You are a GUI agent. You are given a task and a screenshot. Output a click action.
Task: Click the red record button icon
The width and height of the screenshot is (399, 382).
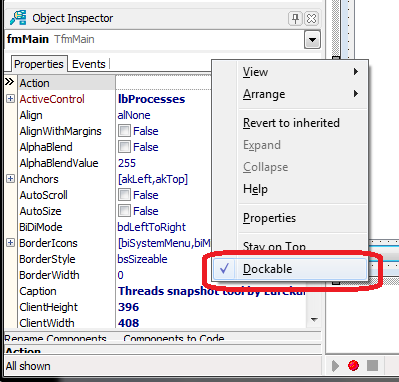(353, 365)
